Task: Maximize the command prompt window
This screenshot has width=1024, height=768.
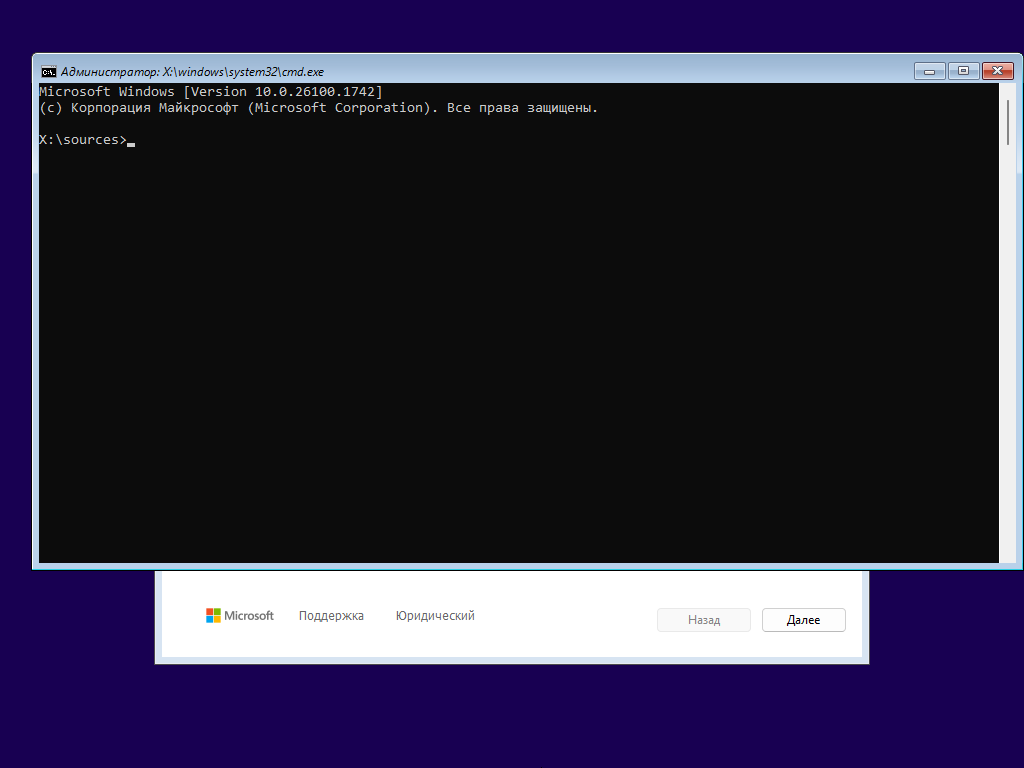Action: point(962,71)
